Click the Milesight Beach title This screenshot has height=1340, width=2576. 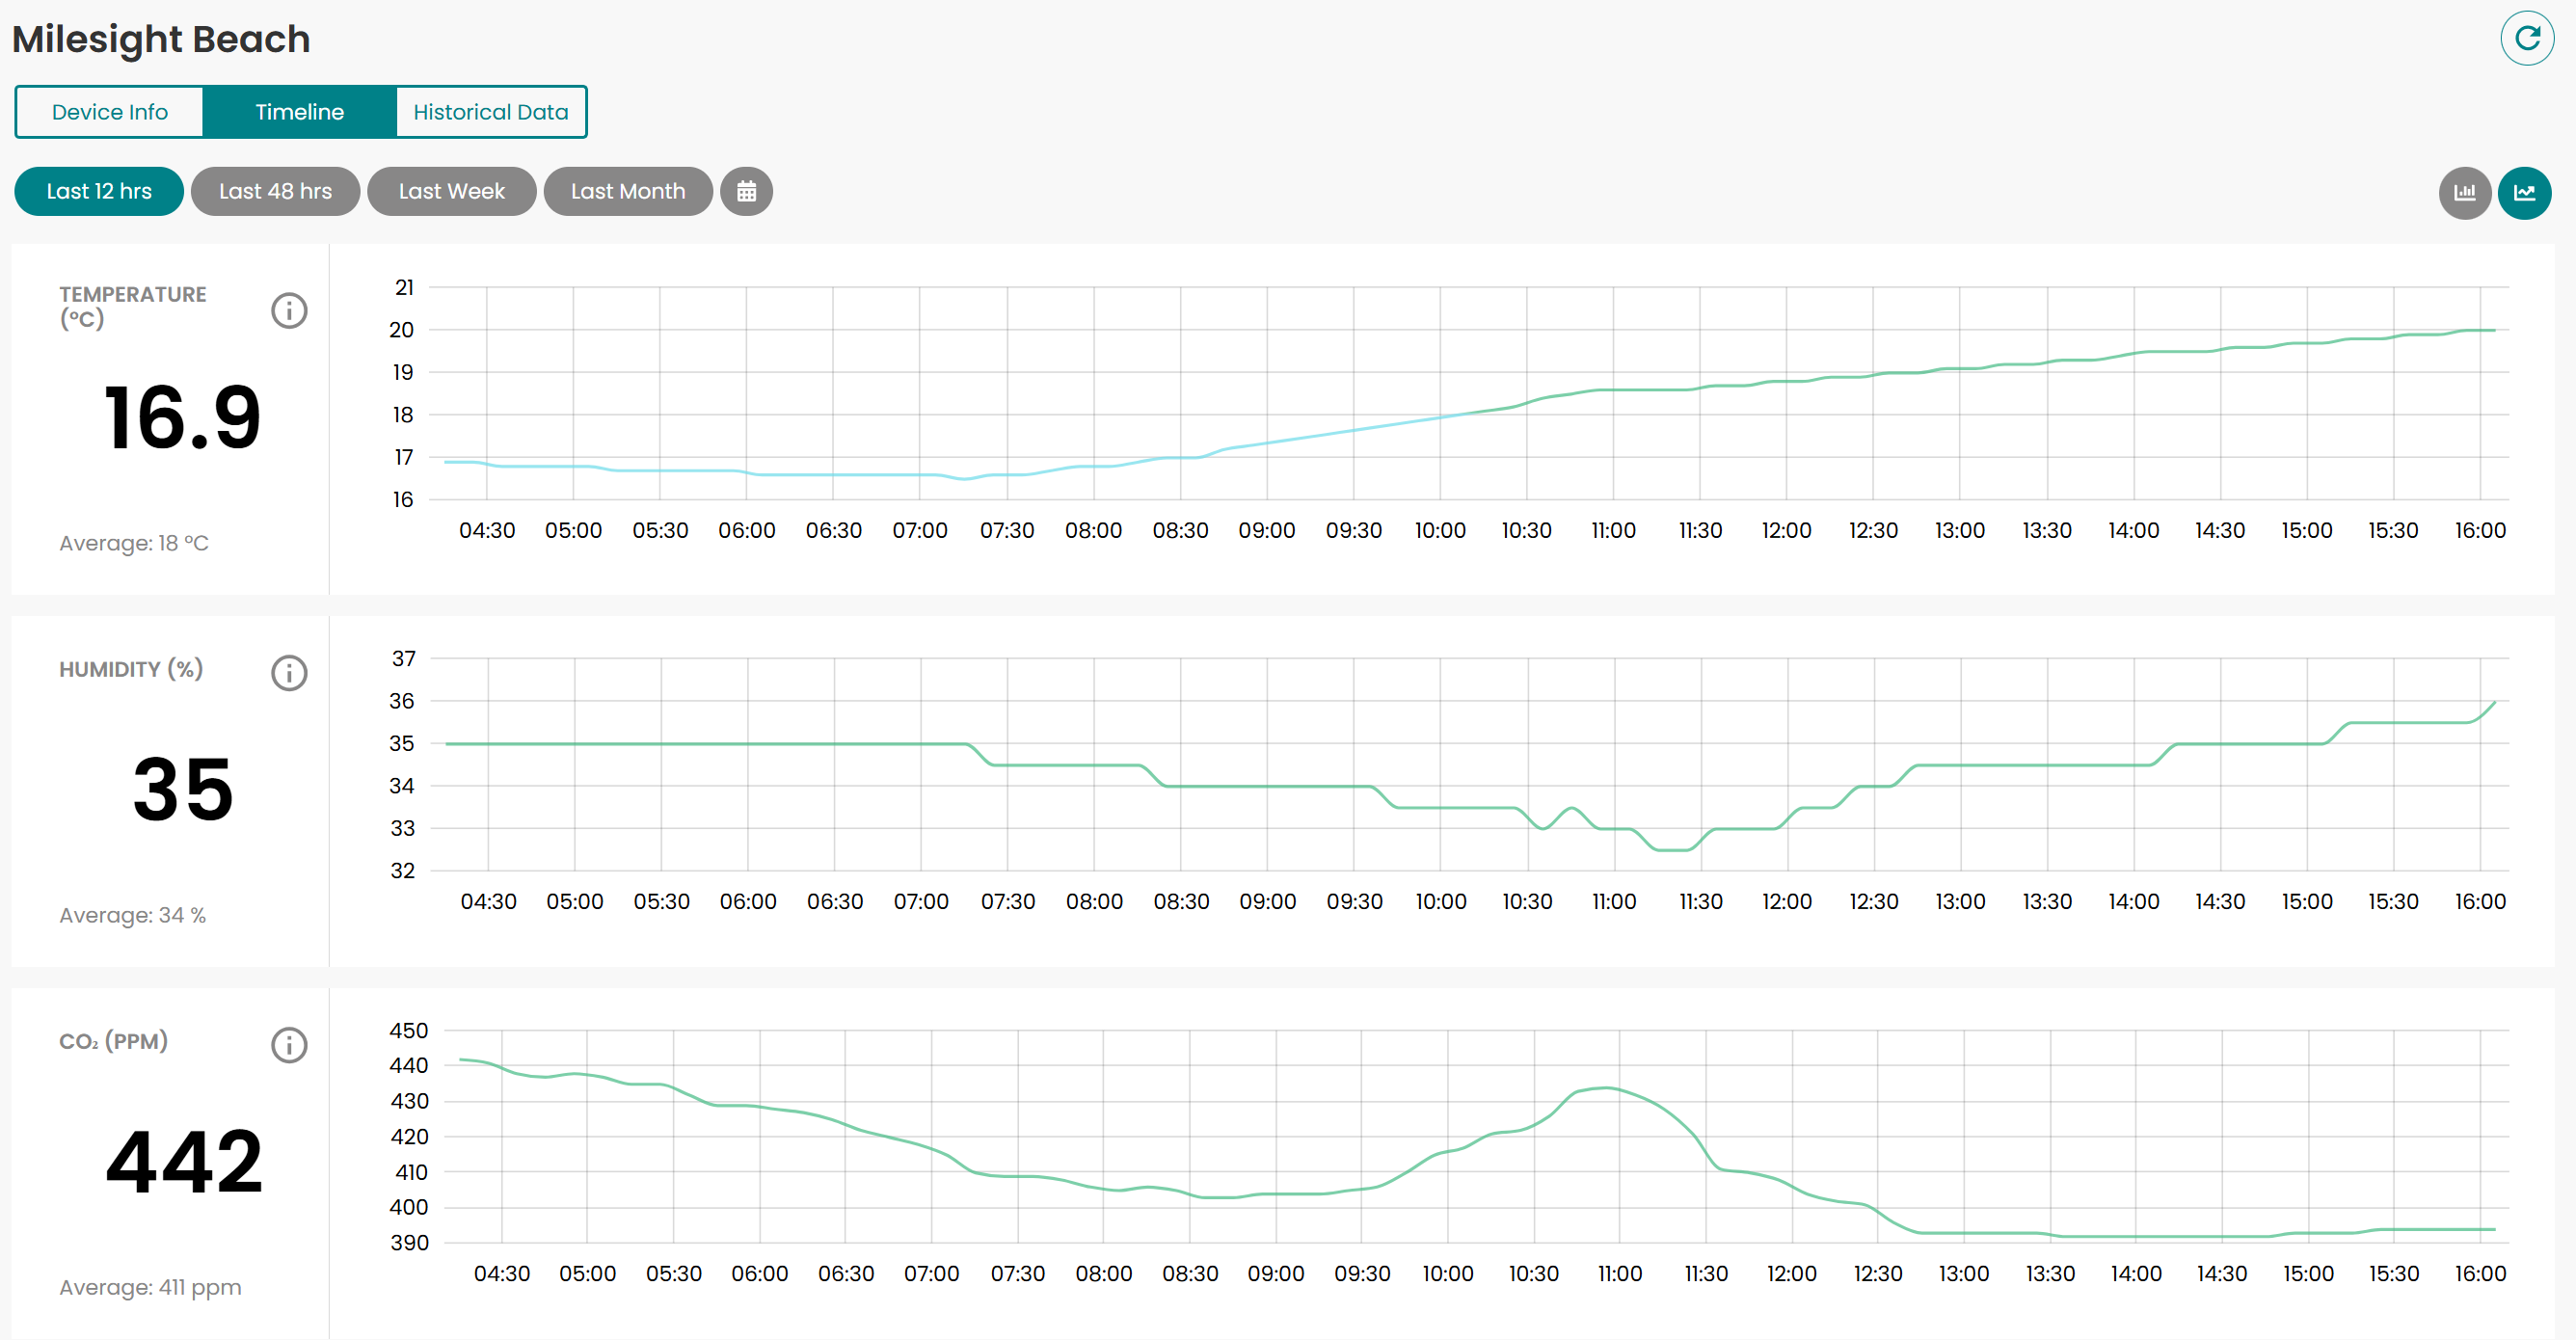click(x=161, y=39)
